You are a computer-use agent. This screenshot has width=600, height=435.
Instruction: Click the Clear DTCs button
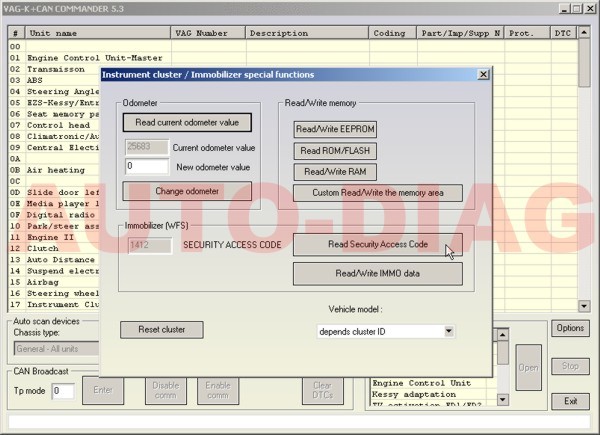[x=323, y=391]
